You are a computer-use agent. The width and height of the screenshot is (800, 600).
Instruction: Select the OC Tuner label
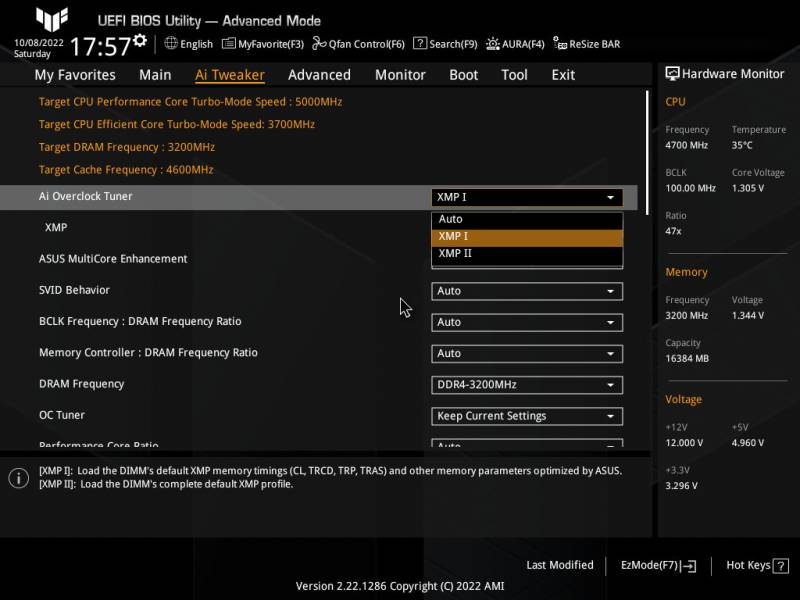pyautogui.click(x=62, y=415)
